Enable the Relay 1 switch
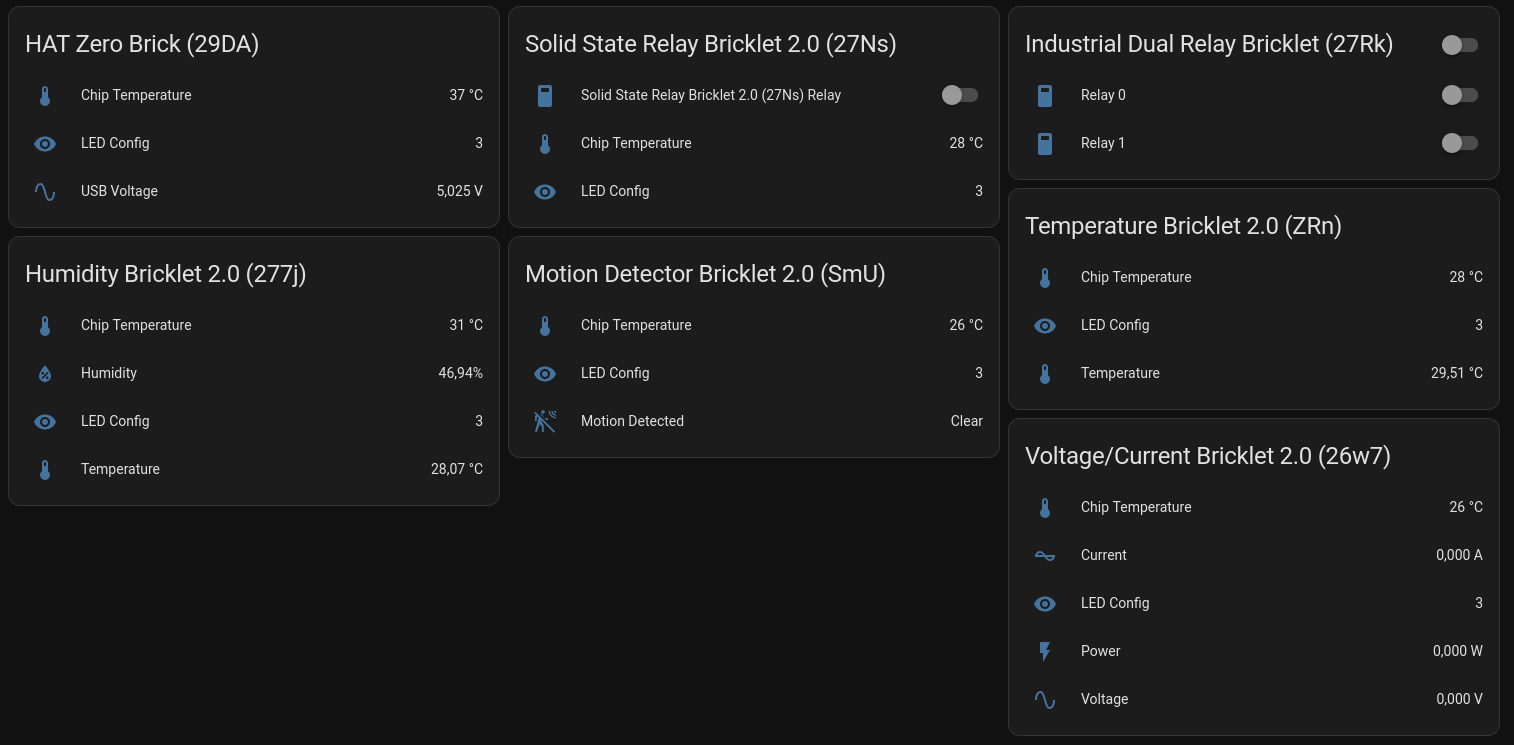The width and height of the screenshot is (1514, 745). tap(1460, 143)
